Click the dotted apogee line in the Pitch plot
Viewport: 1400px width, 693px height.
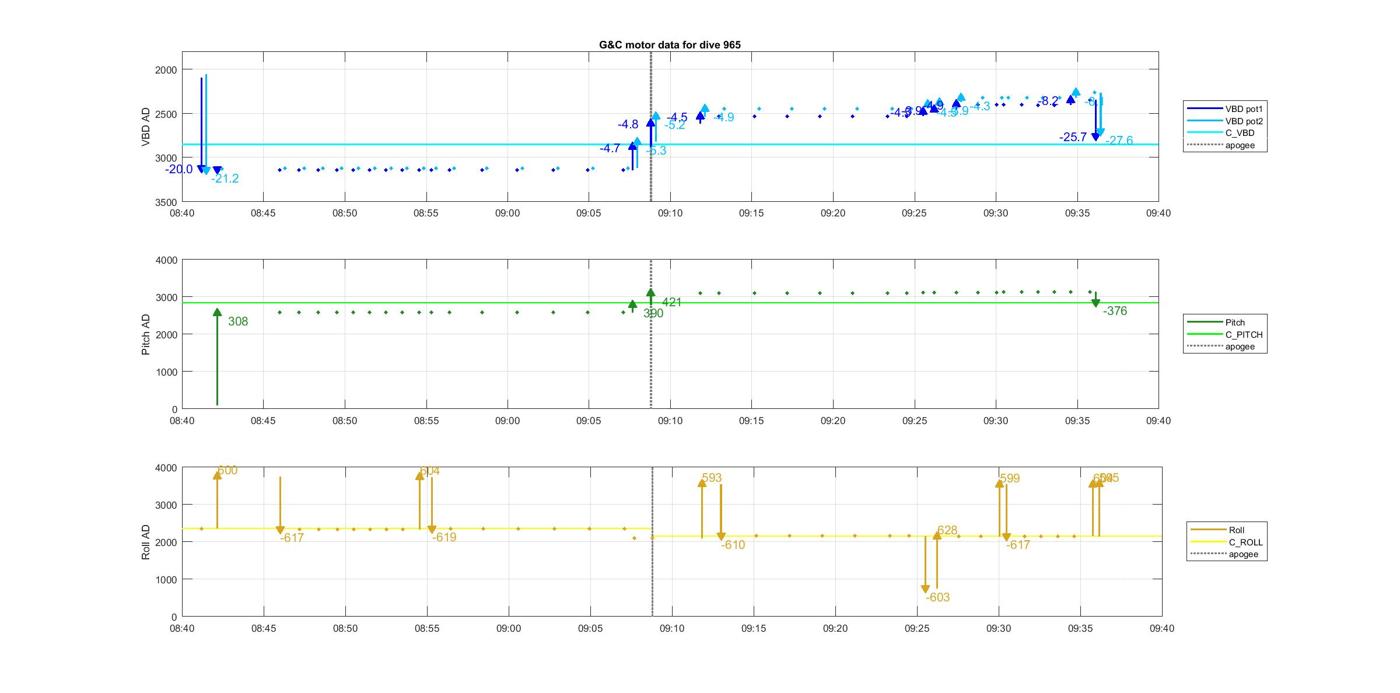click(x=651, y=334)
